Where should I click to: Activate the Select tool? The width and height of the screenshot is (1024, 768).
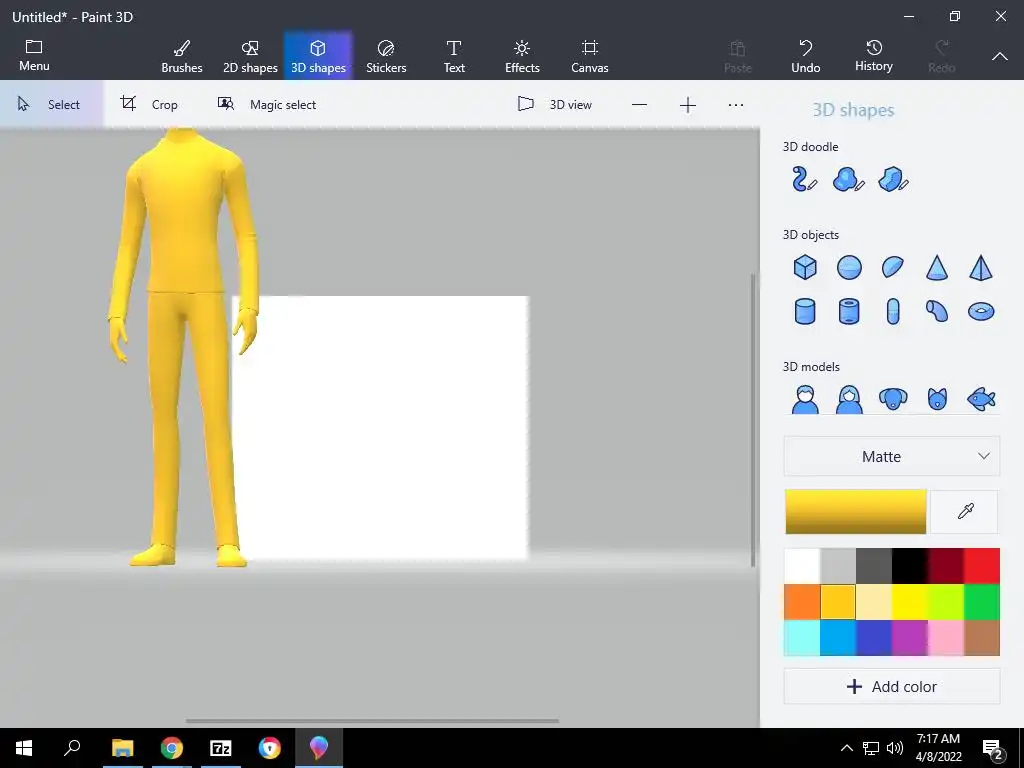point(51,104)
